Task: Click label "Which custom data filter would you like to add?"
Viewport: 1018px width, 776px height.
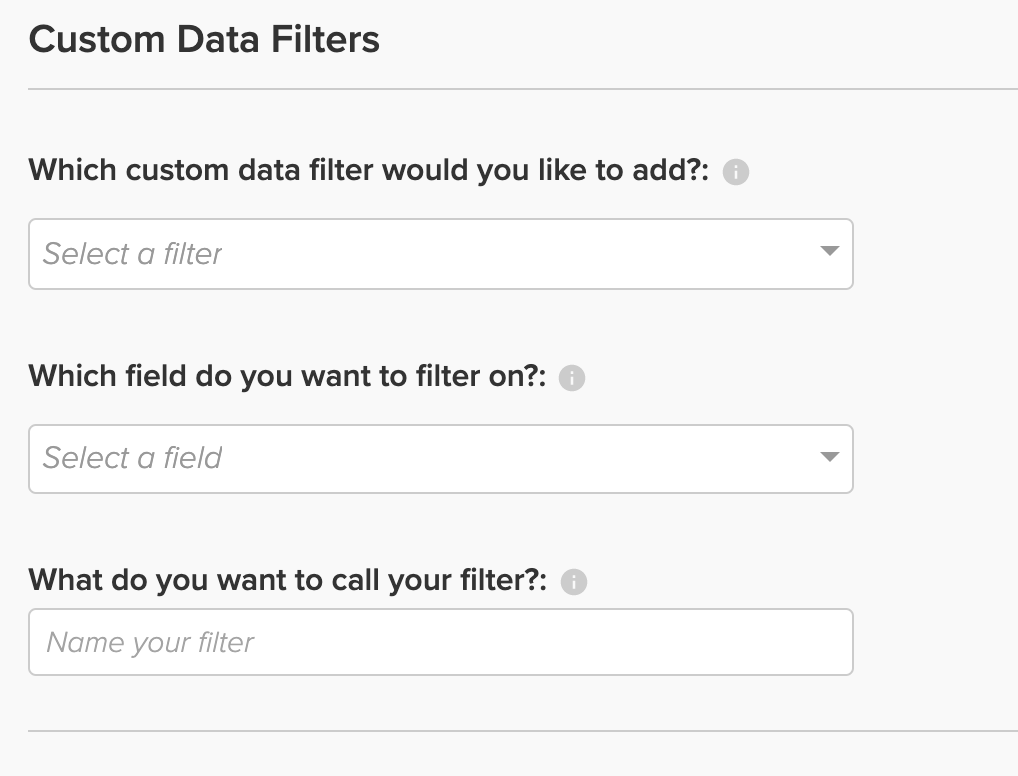Action: [x=369, y=171]
